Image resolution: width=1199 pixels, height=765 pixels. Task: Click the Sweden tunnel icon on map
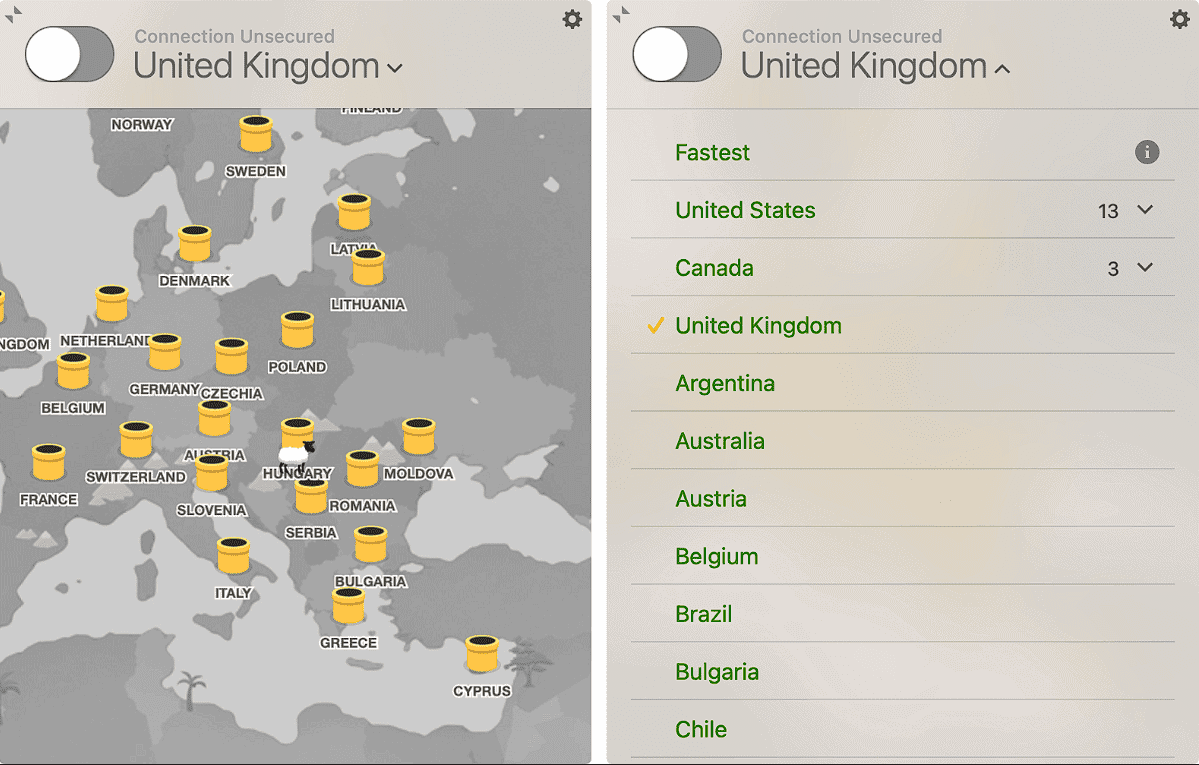click(x=256, y=133)
